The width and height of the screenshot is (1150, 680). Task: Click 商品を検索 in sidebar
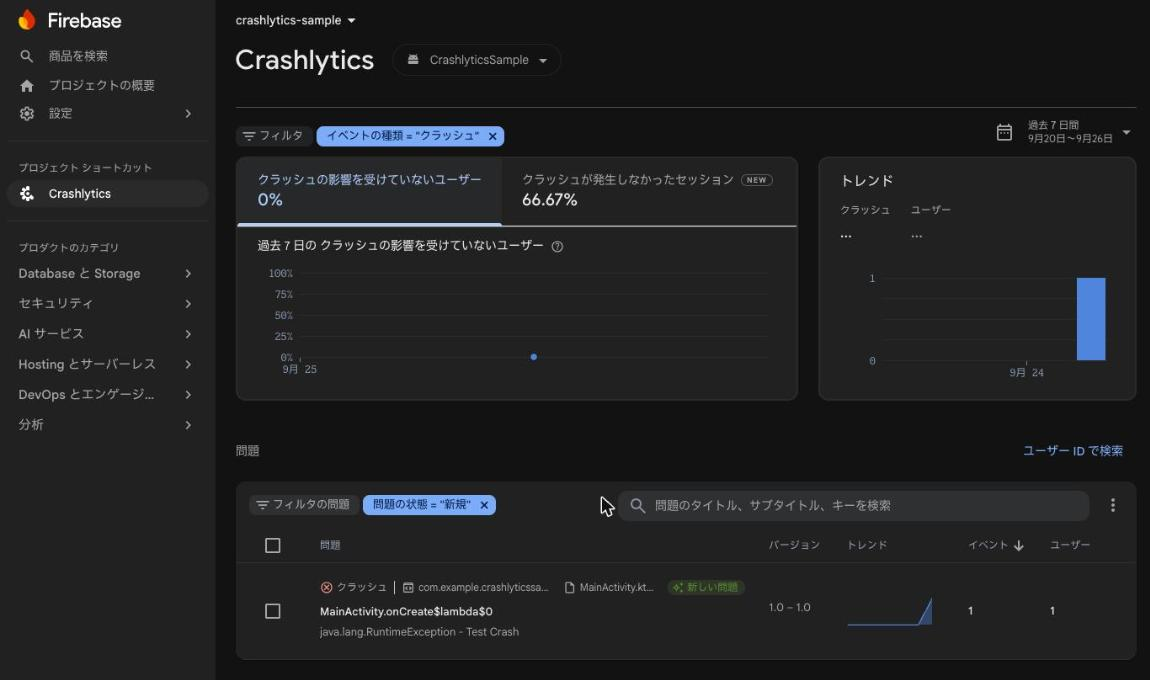[78, 56]
